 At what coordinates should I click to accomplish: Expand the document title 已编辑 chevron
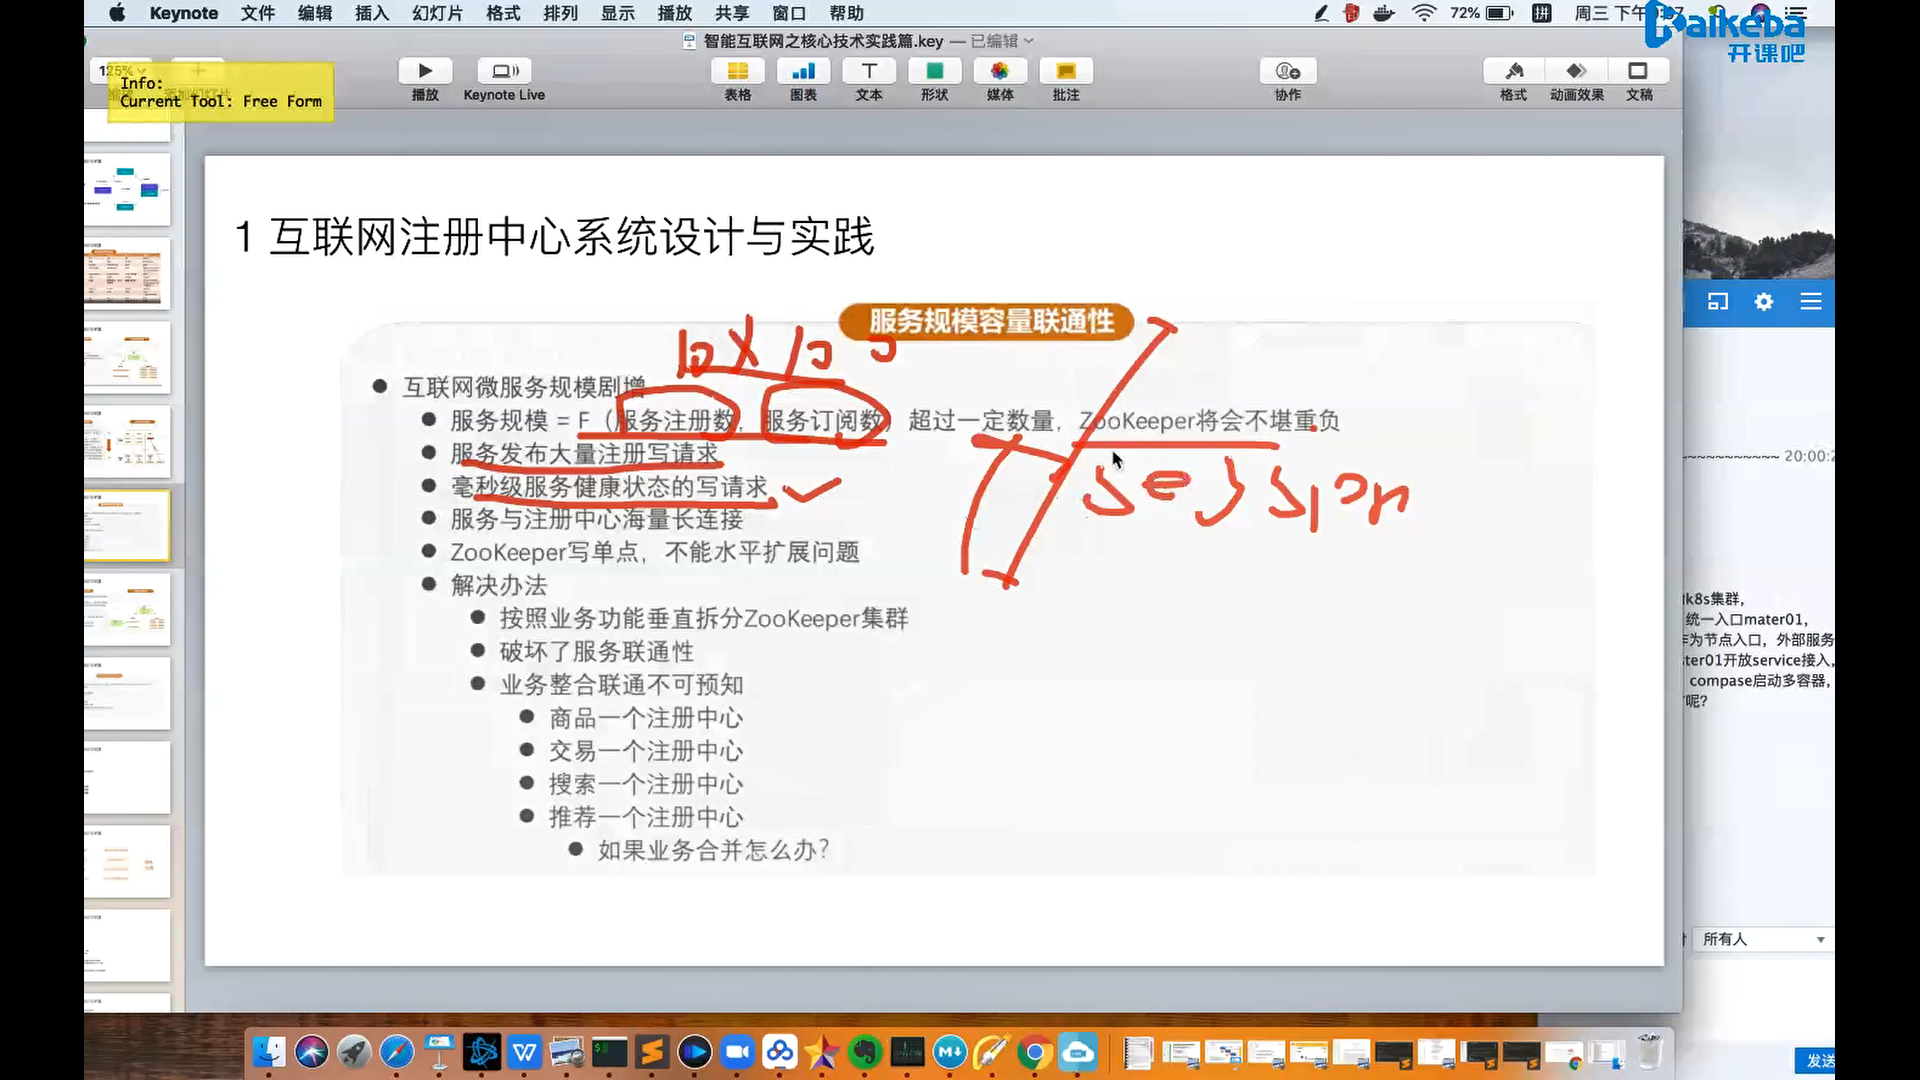click(1029, 41)
